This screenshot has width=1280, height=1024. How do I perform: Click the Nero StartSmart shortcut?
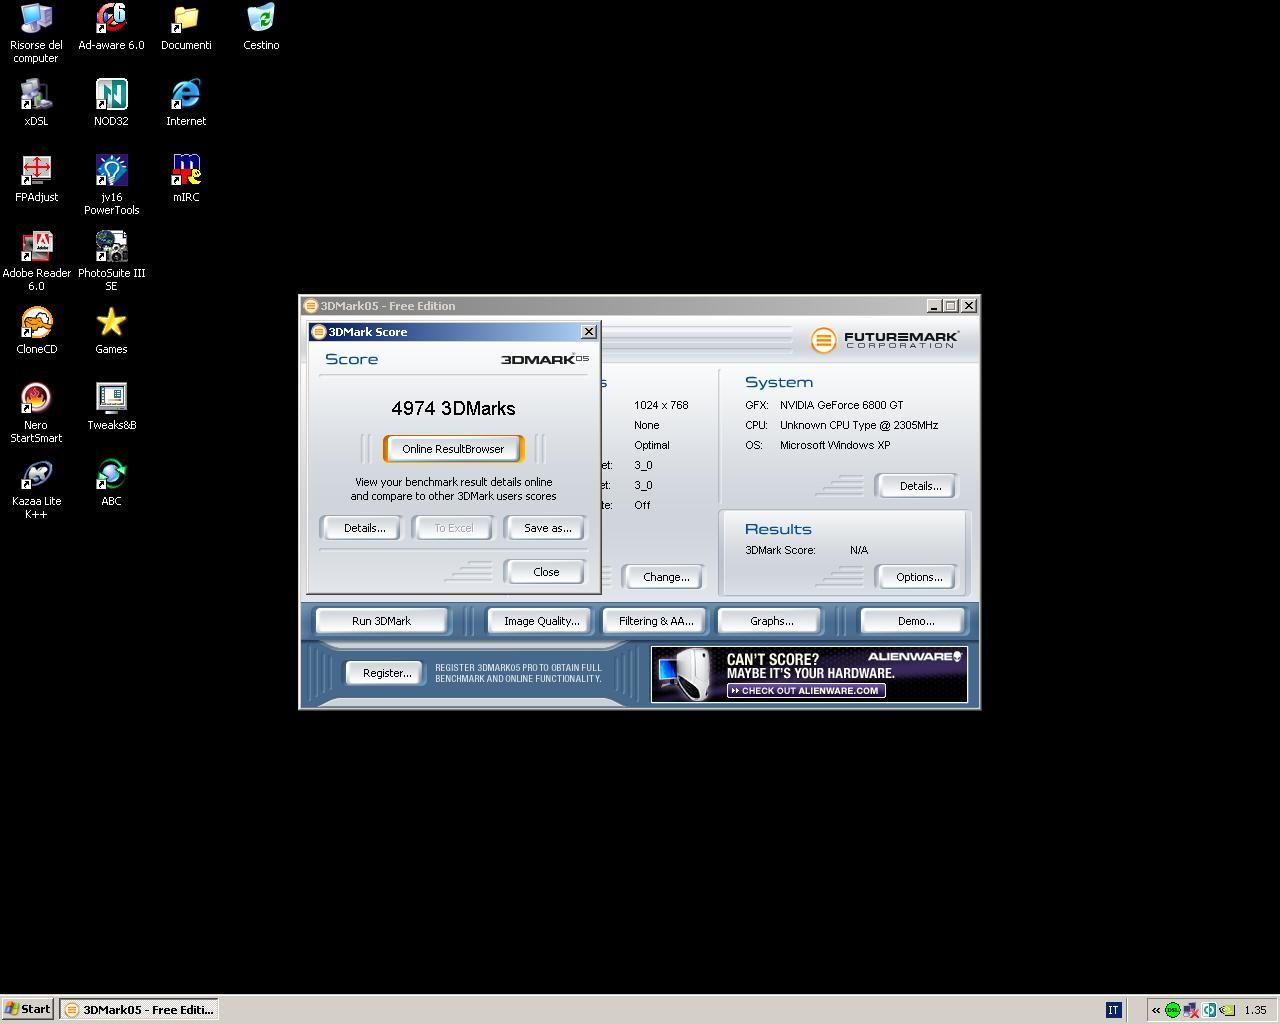pos(36,413)
